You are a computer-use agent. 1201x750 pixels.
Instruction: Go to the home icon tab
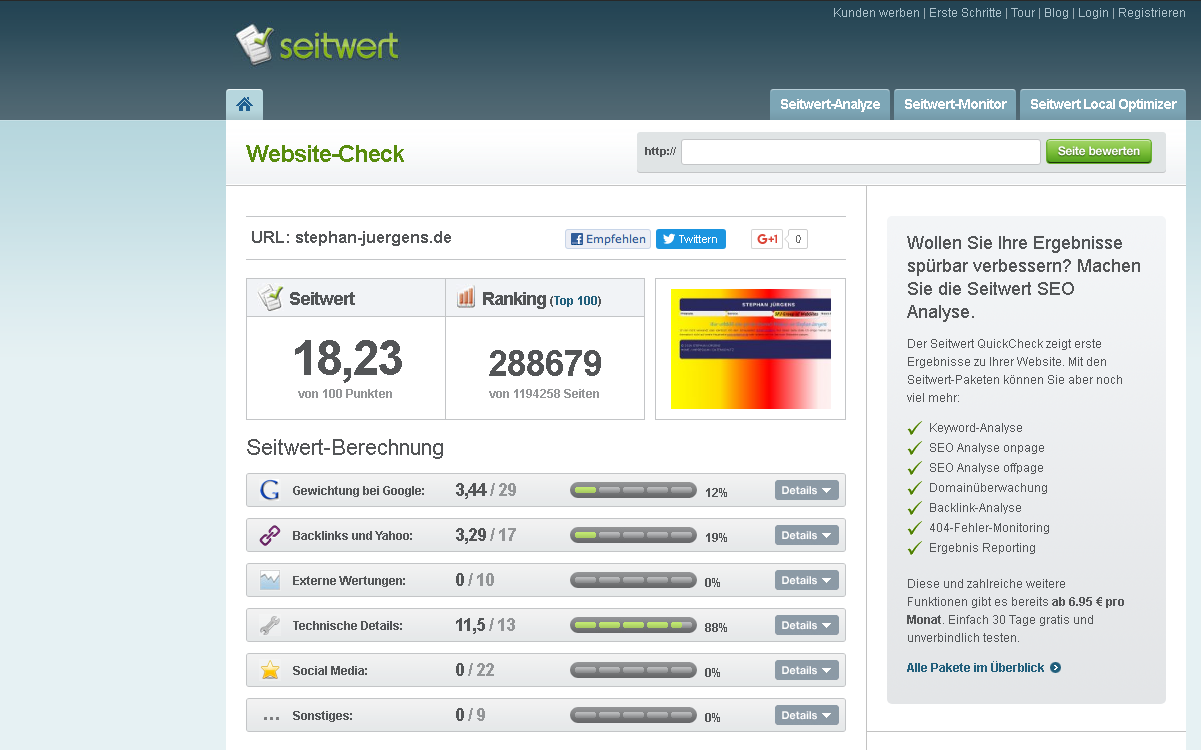point(245,104)
